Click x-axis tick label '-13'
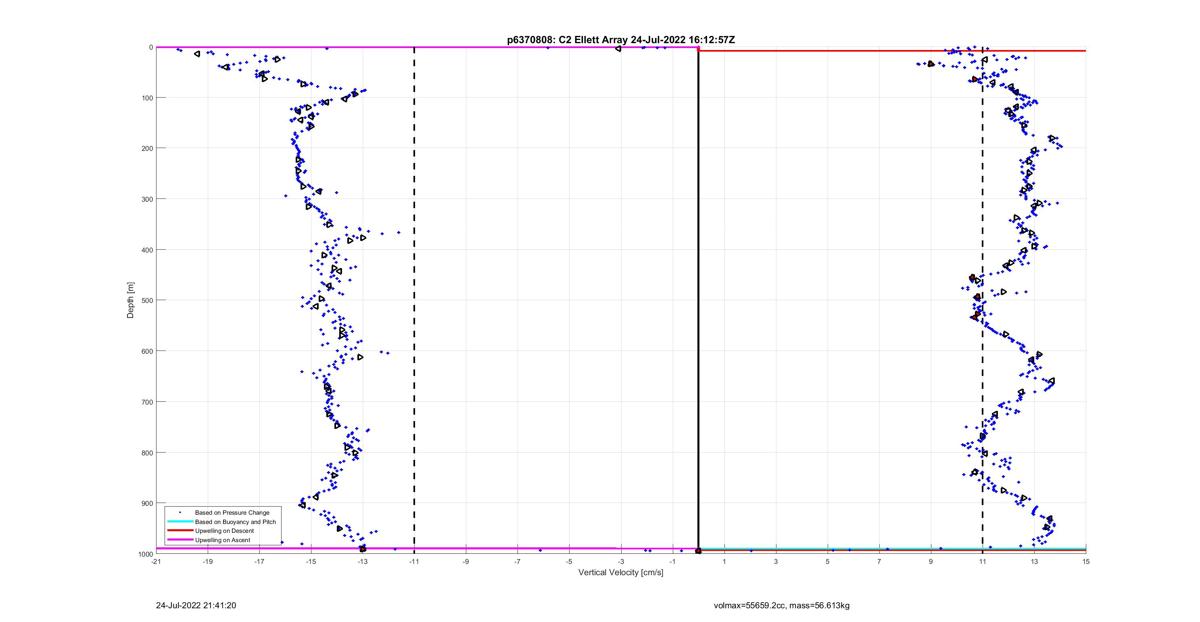 [x=363, y=562]
